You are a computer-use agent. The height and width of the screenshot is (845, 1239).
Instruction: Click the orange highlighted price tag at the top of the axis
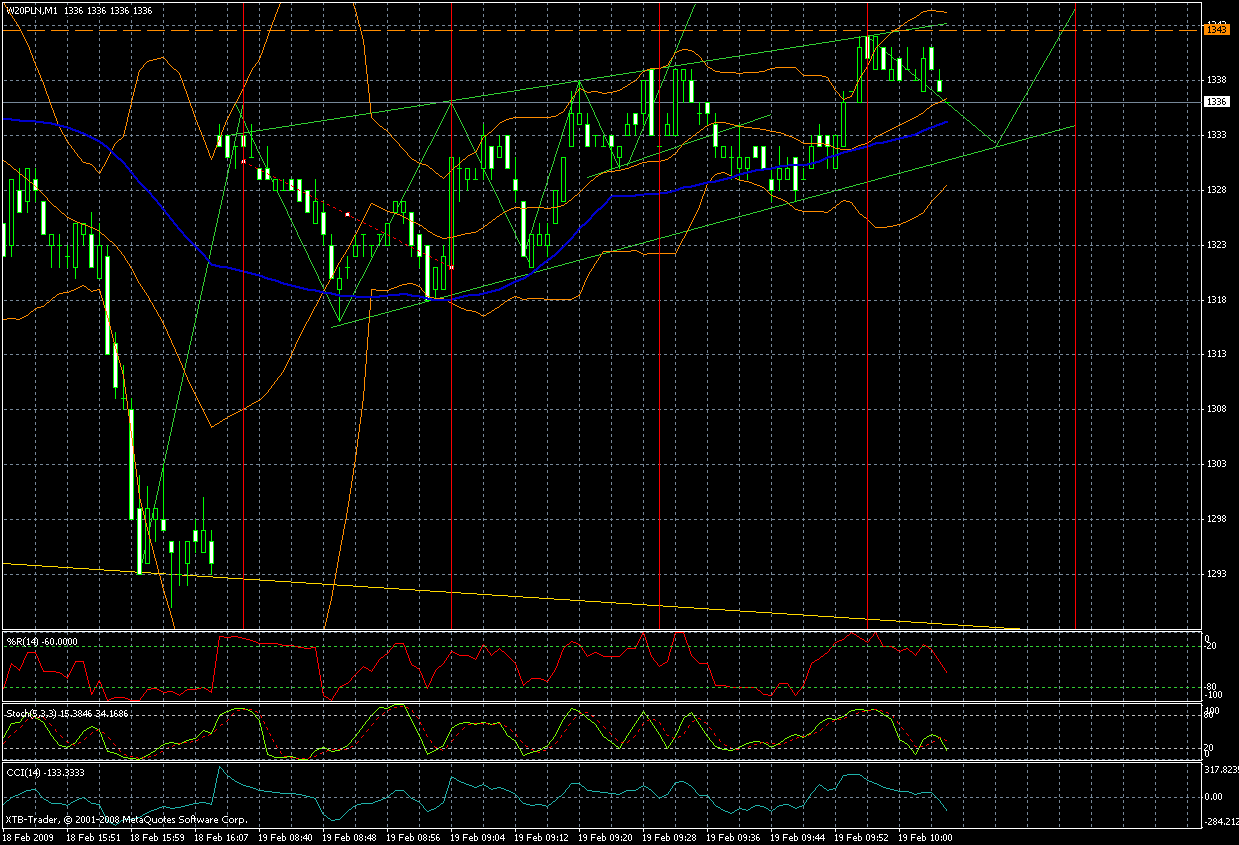click(x=1217, y=30)
